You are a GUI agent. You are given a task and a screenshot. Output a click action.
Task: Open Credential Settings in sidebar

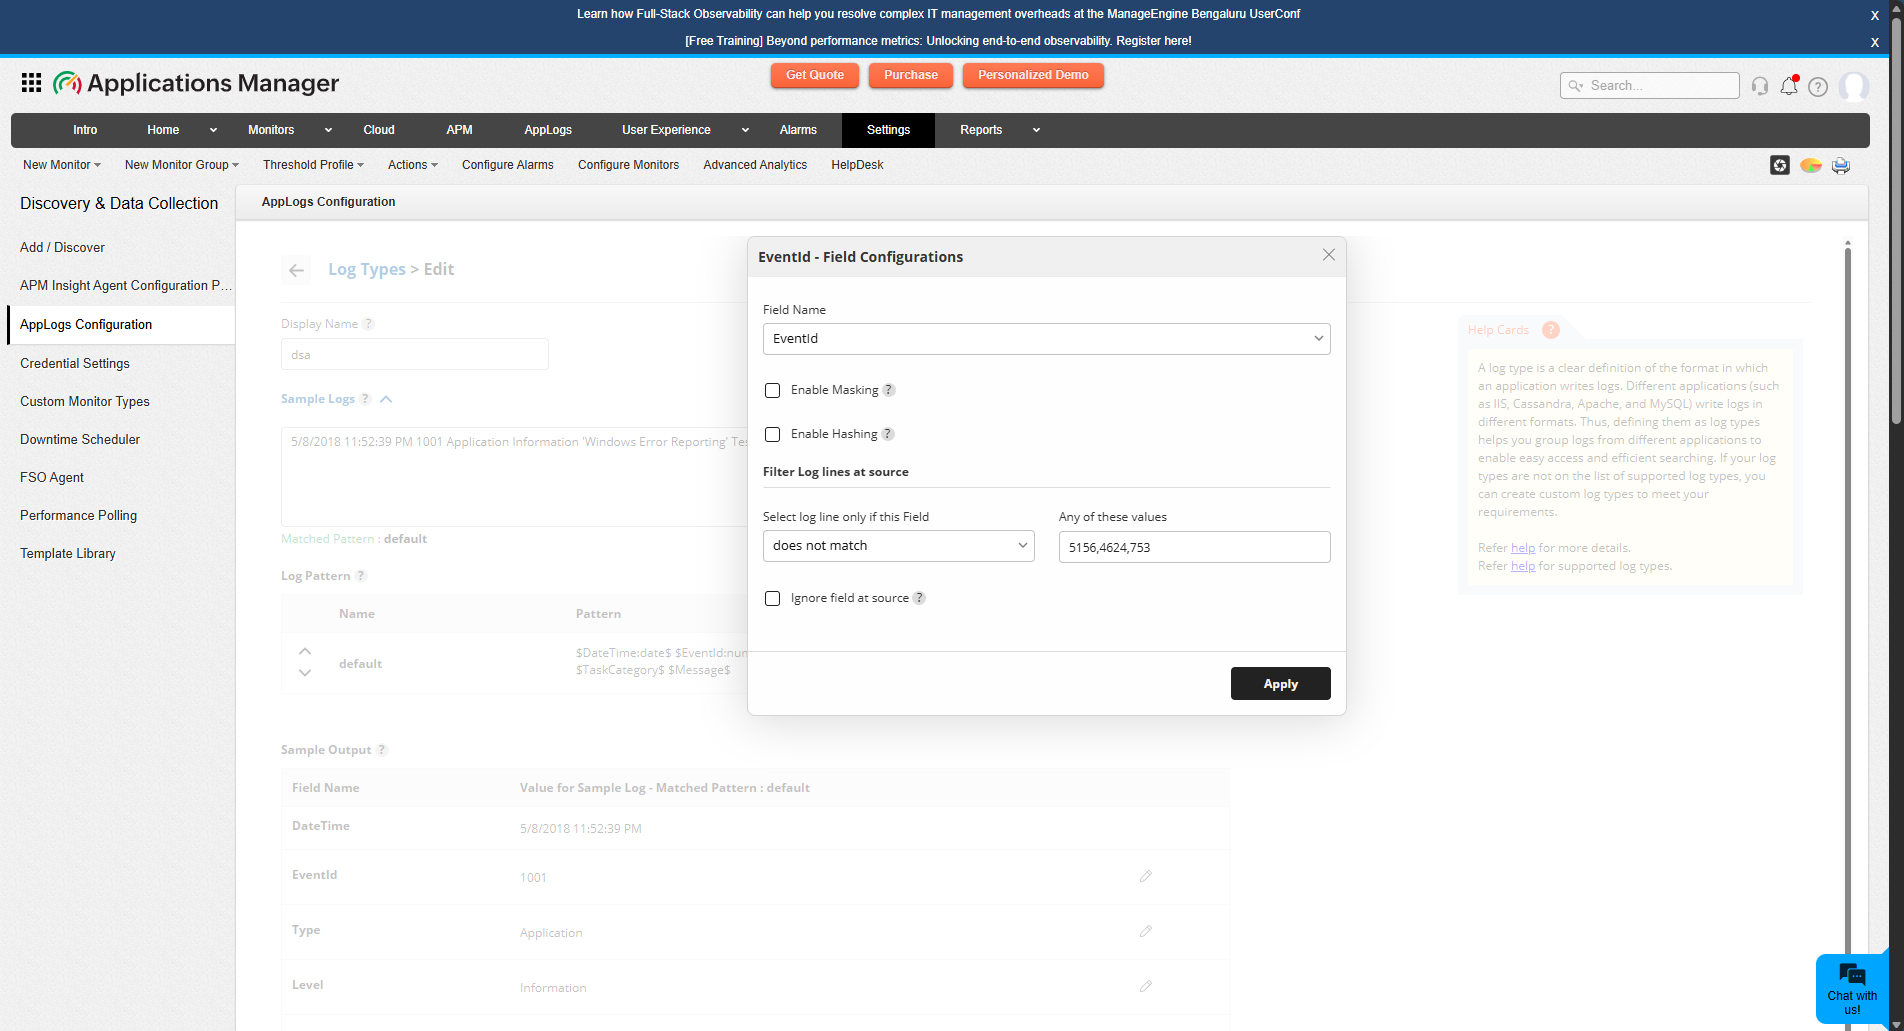click(x=75, y=363)
